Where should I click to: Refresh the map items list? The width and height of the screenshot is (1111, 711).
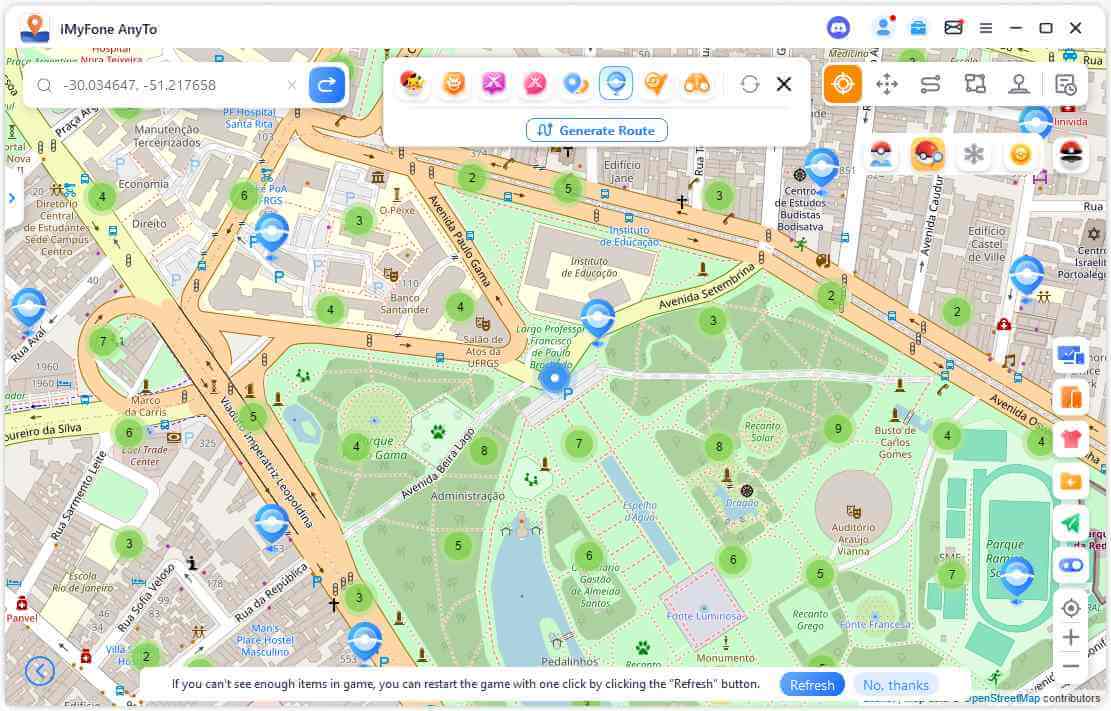pyautogui.click(x=750, y=84)
